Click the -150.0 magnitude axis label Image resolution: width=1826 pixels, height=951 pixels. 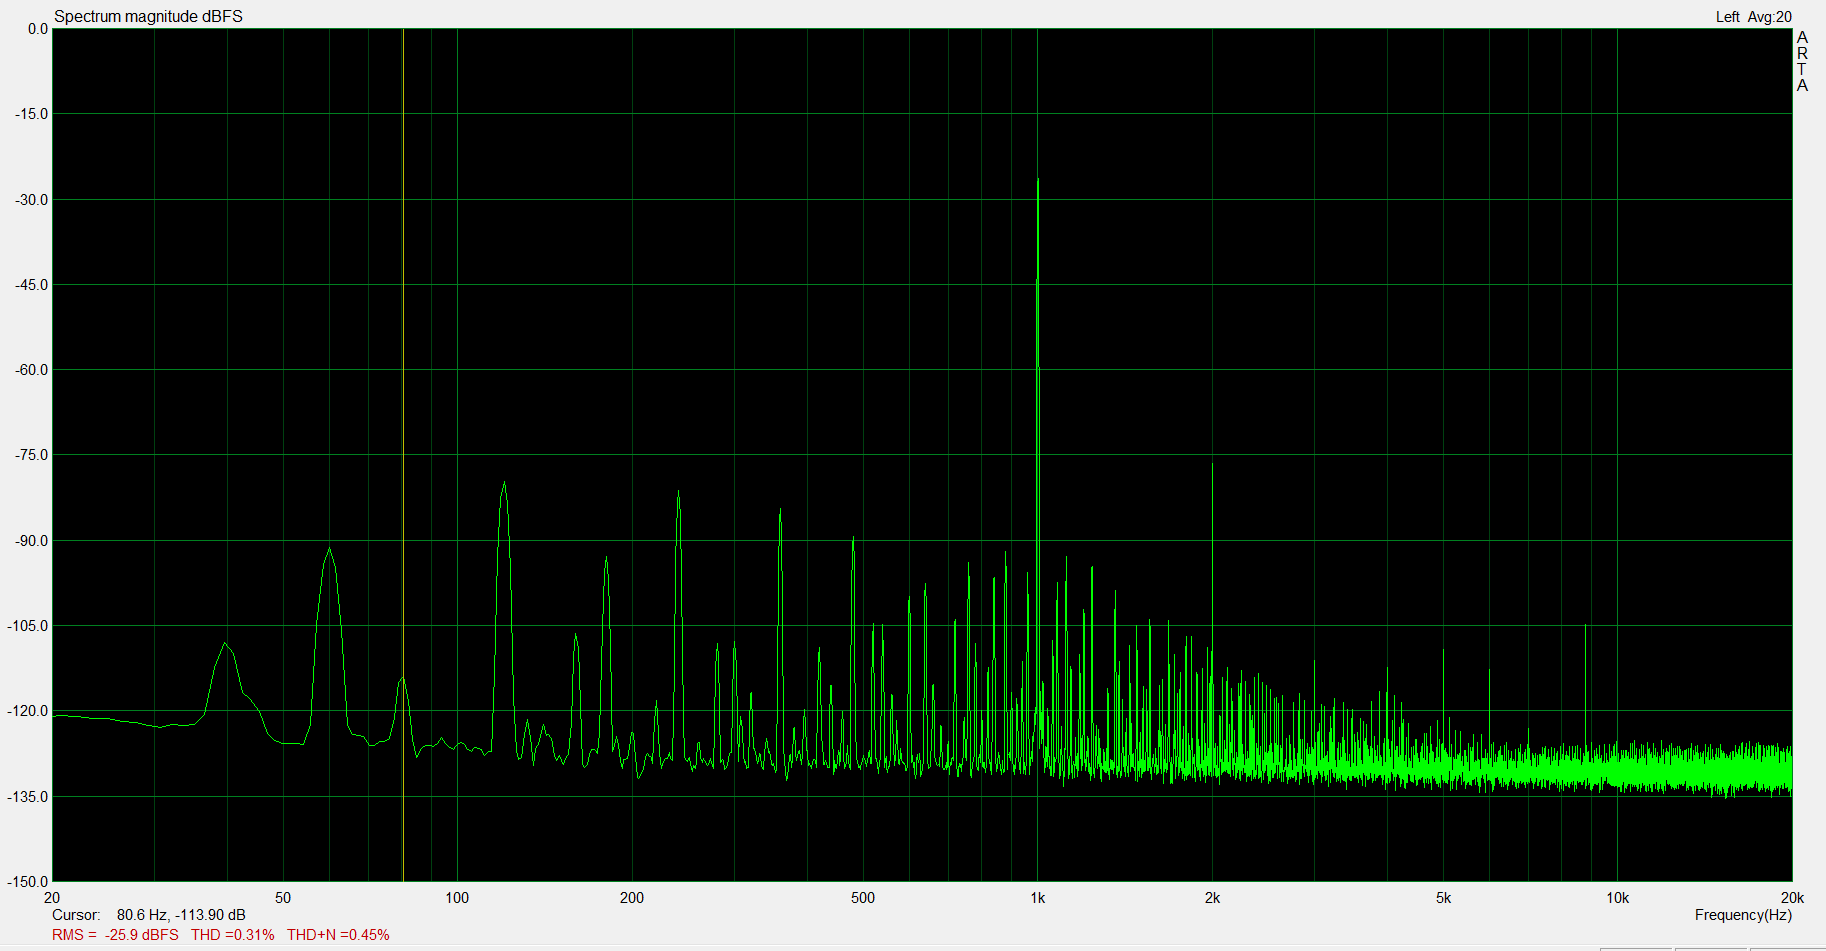[28, 882]
